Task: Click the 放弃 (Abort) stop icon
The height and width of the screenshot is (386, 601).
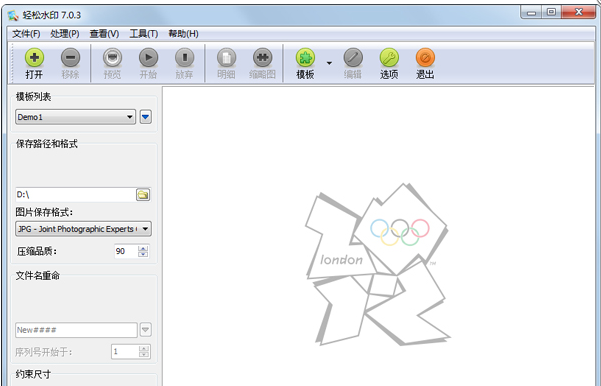Action: [184, 58]
